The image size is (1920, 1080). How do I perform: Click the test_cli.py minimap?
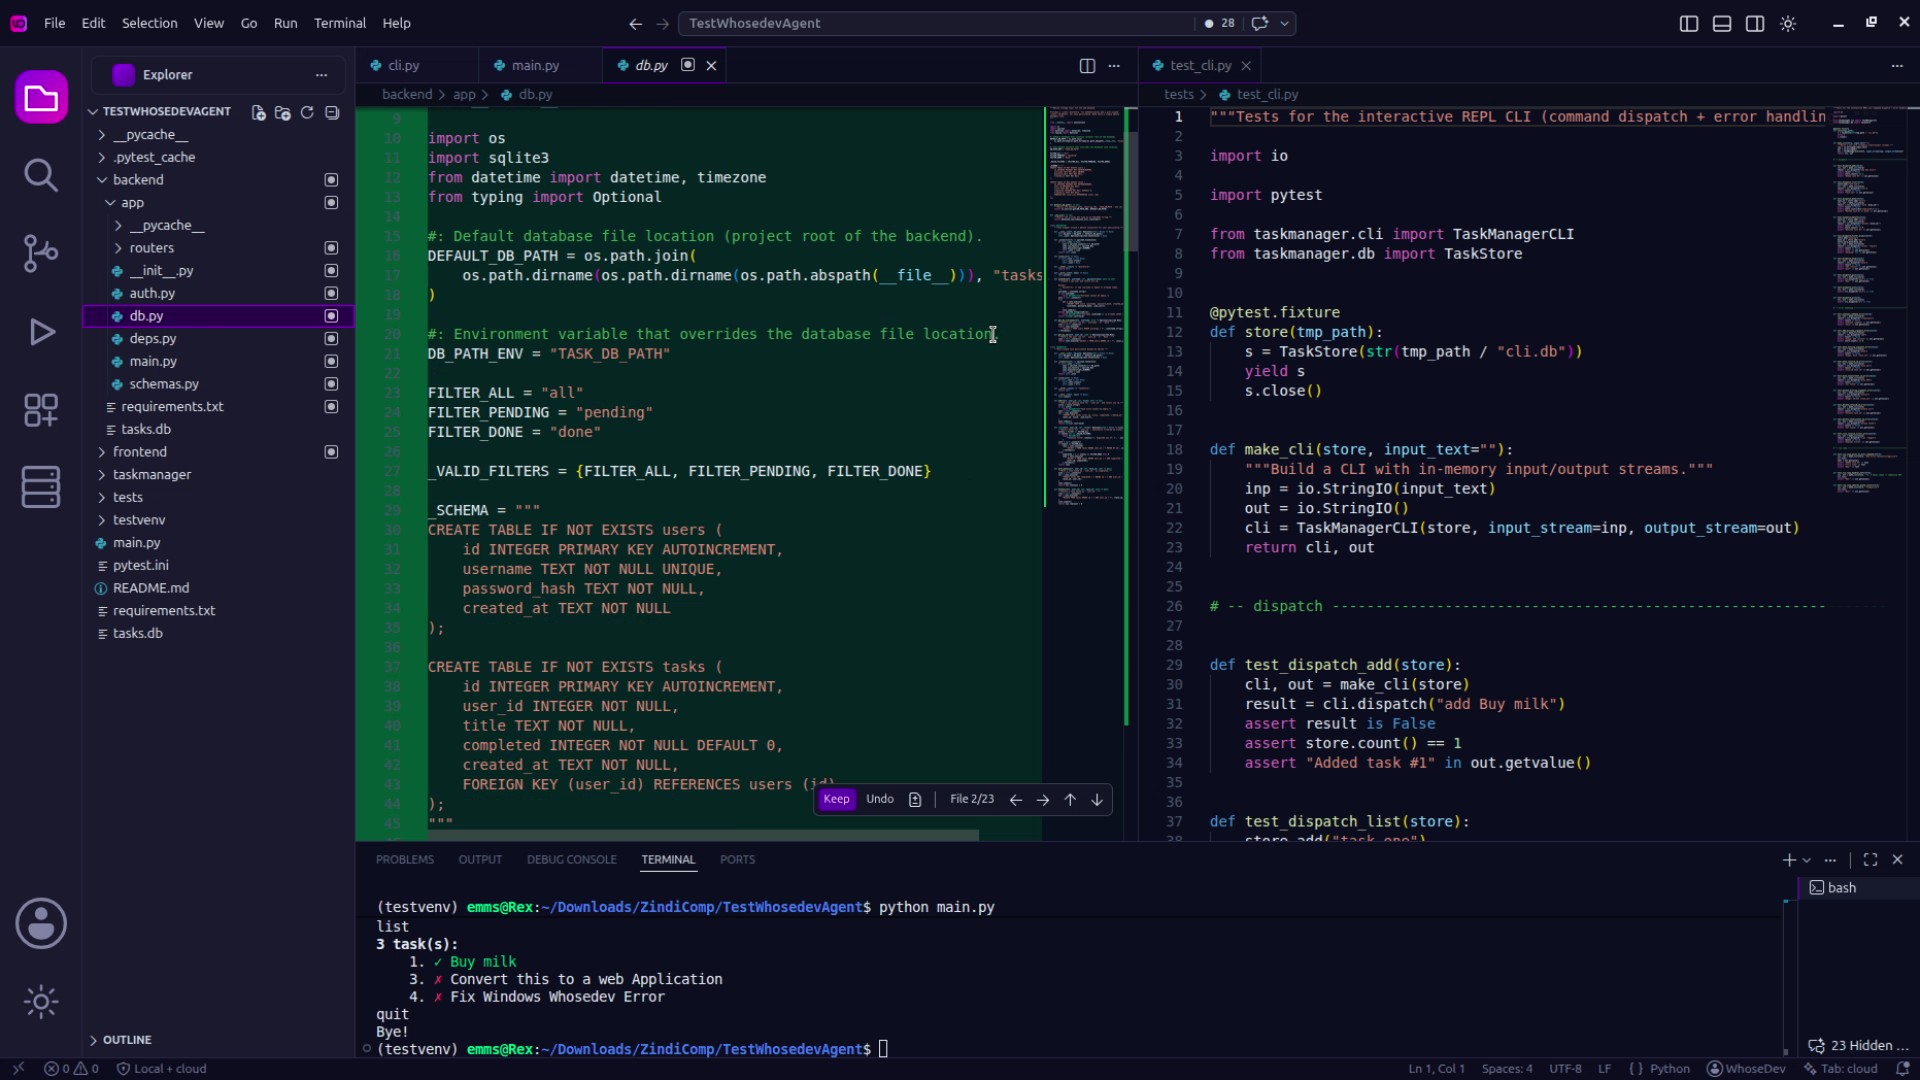(1867, 300)
